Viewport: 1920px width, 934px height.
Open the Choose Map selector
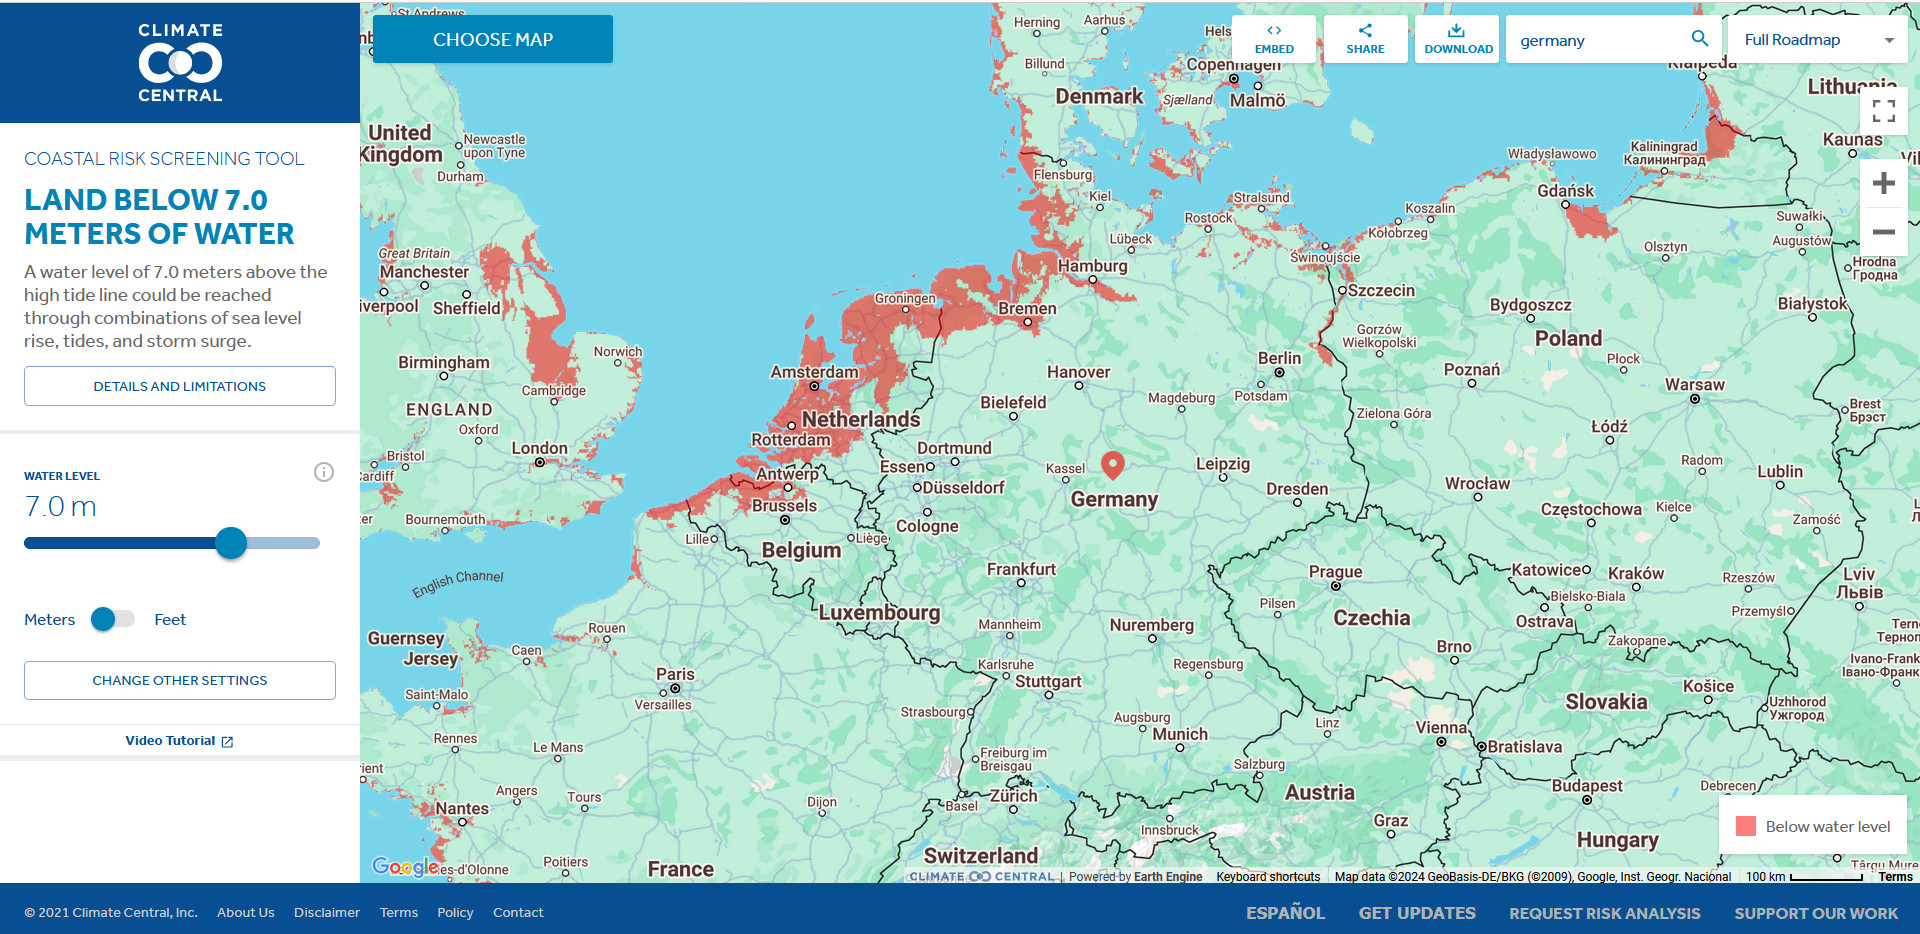(493, 40)
